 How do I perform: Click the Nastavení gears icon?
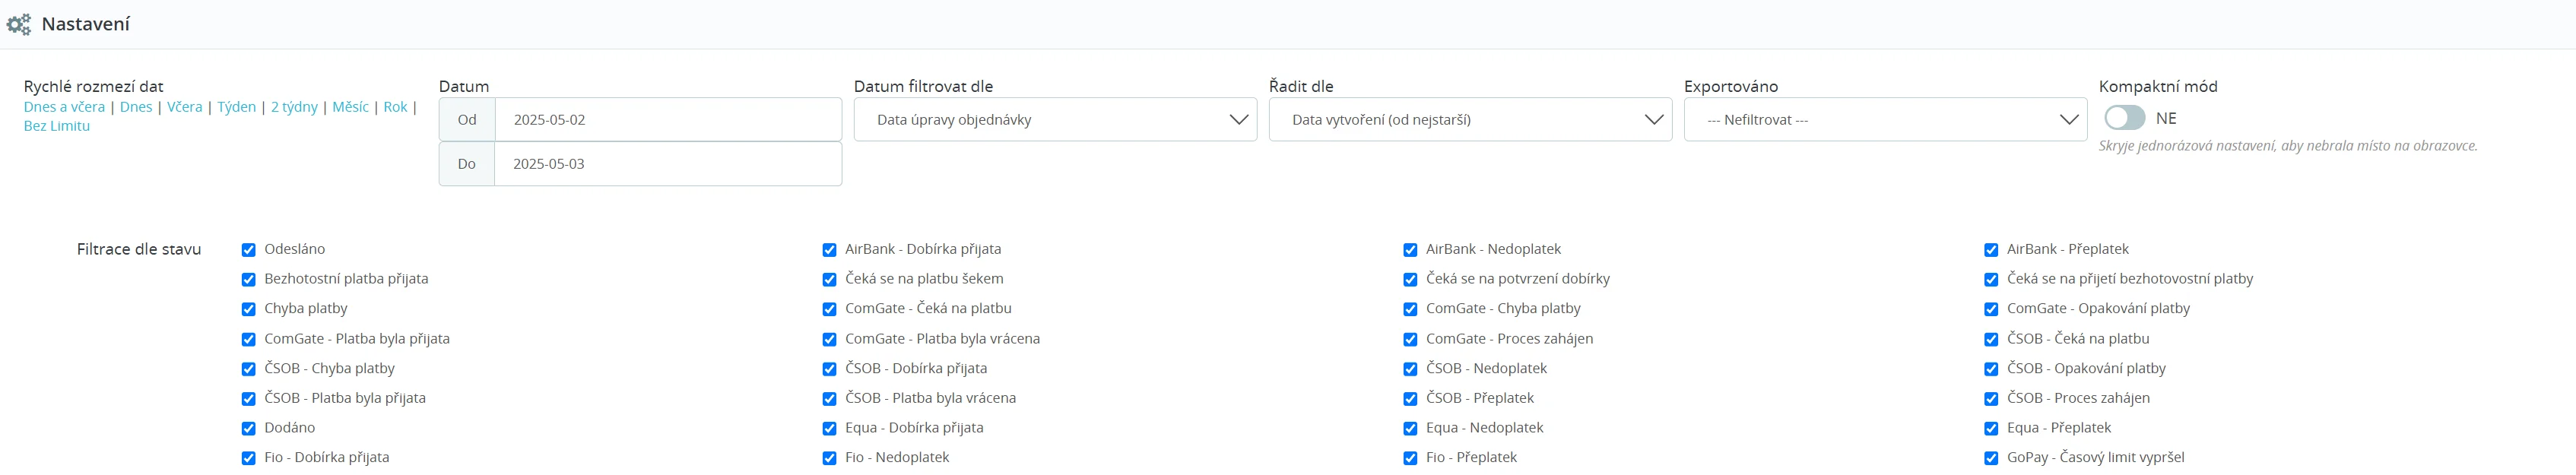(x=19, y=24)
